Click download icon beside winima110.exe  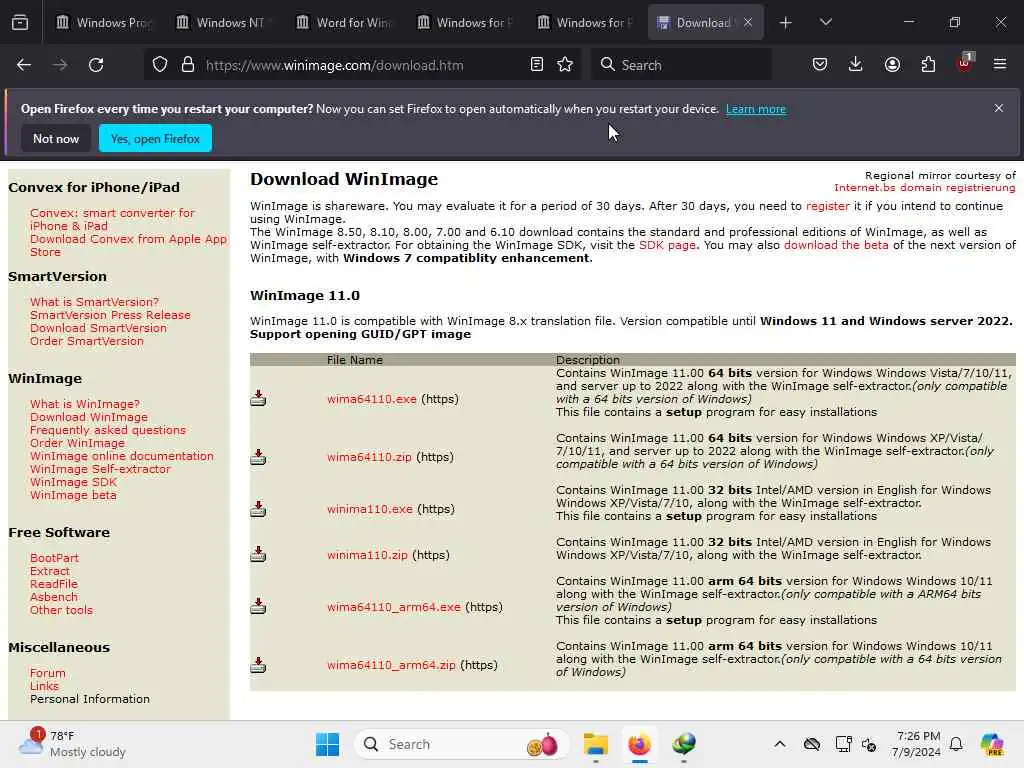pyautogui.click(x=258, y=509)
